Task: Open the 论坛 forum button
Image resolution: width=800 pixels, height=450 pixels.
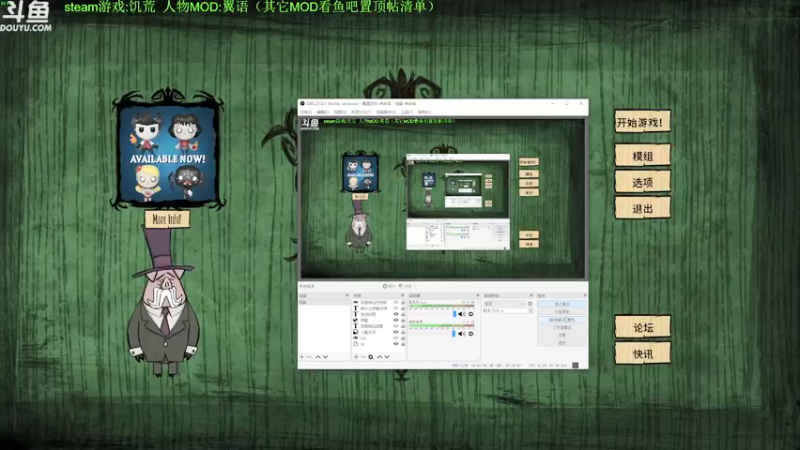Action: click(x=642, y=328)
